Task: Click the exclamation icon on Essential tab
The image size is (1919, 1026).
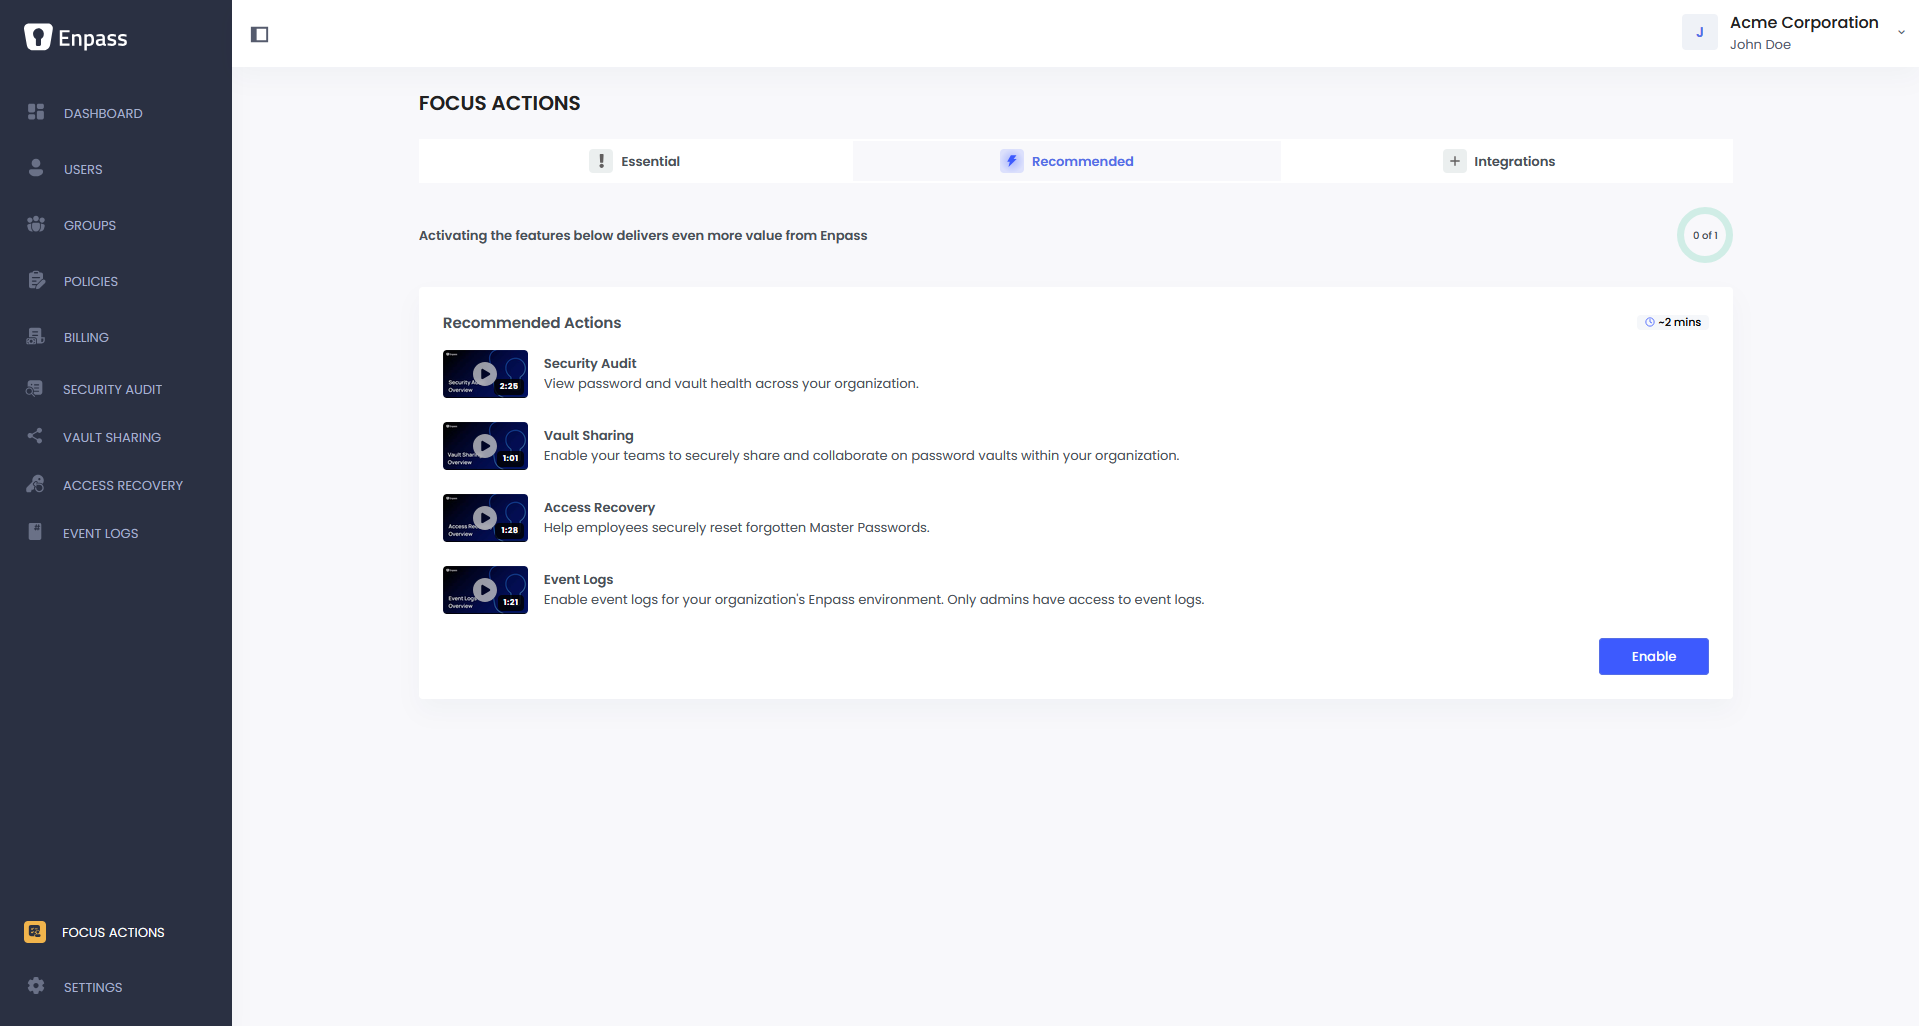Action: [601, 161]
